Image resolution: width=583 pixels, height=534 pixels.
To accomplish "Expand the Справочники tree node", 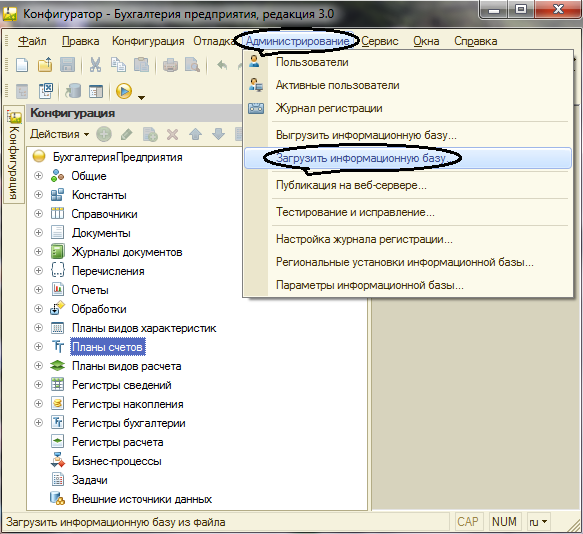I will point(38,214).
